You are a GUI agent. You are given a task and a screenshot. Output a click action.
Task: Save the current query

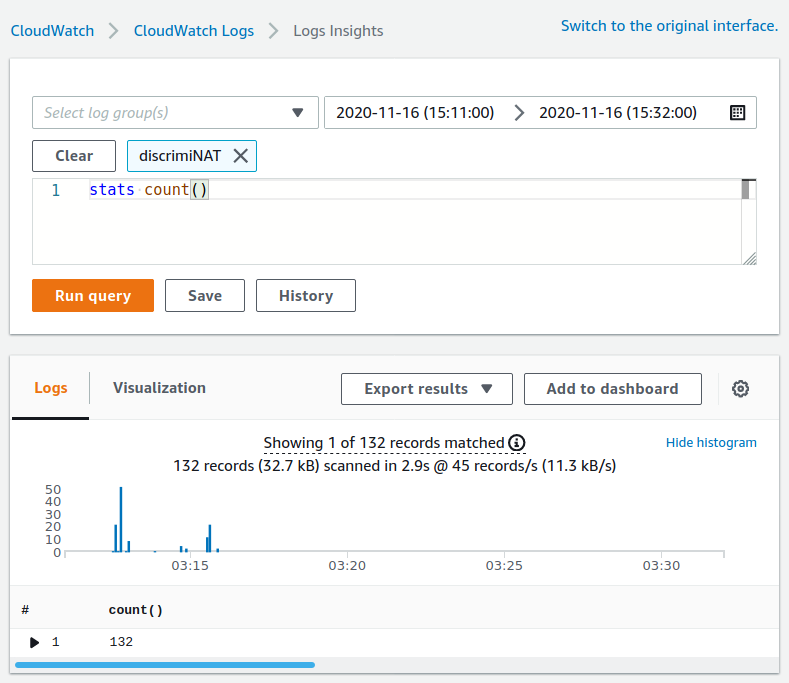click(205, 295)
